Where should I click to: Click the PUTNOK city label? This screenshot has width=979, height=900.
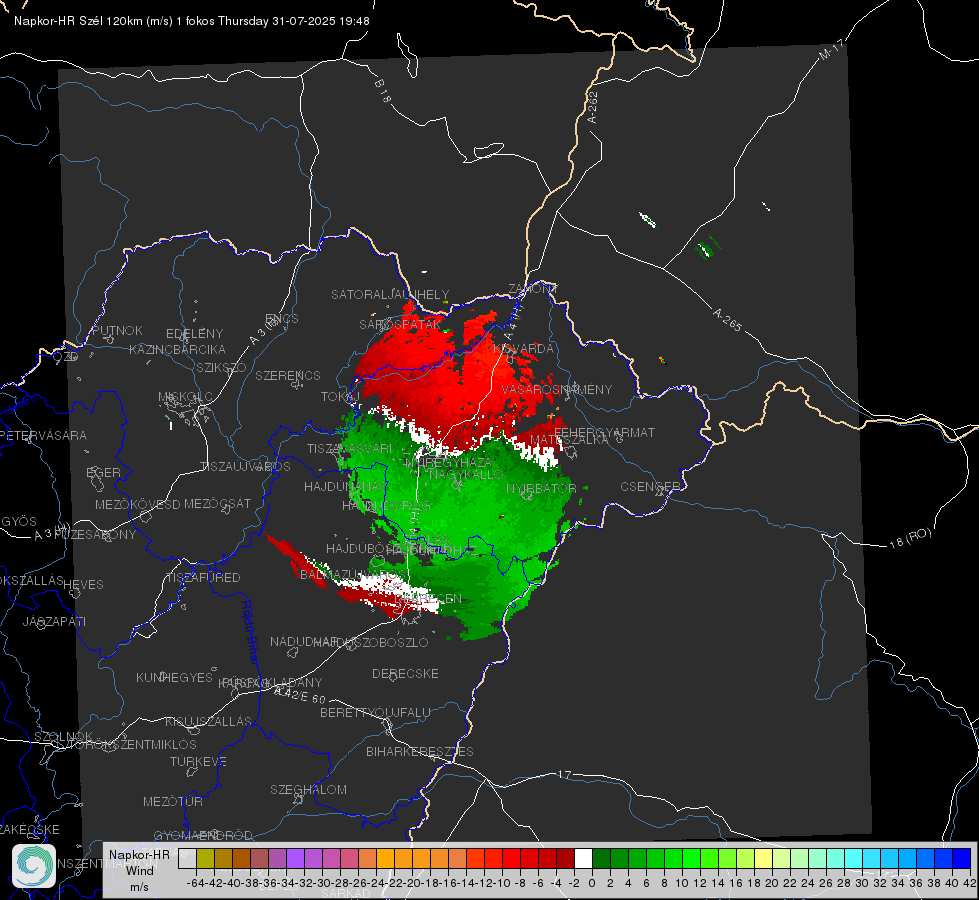(117, 330)
